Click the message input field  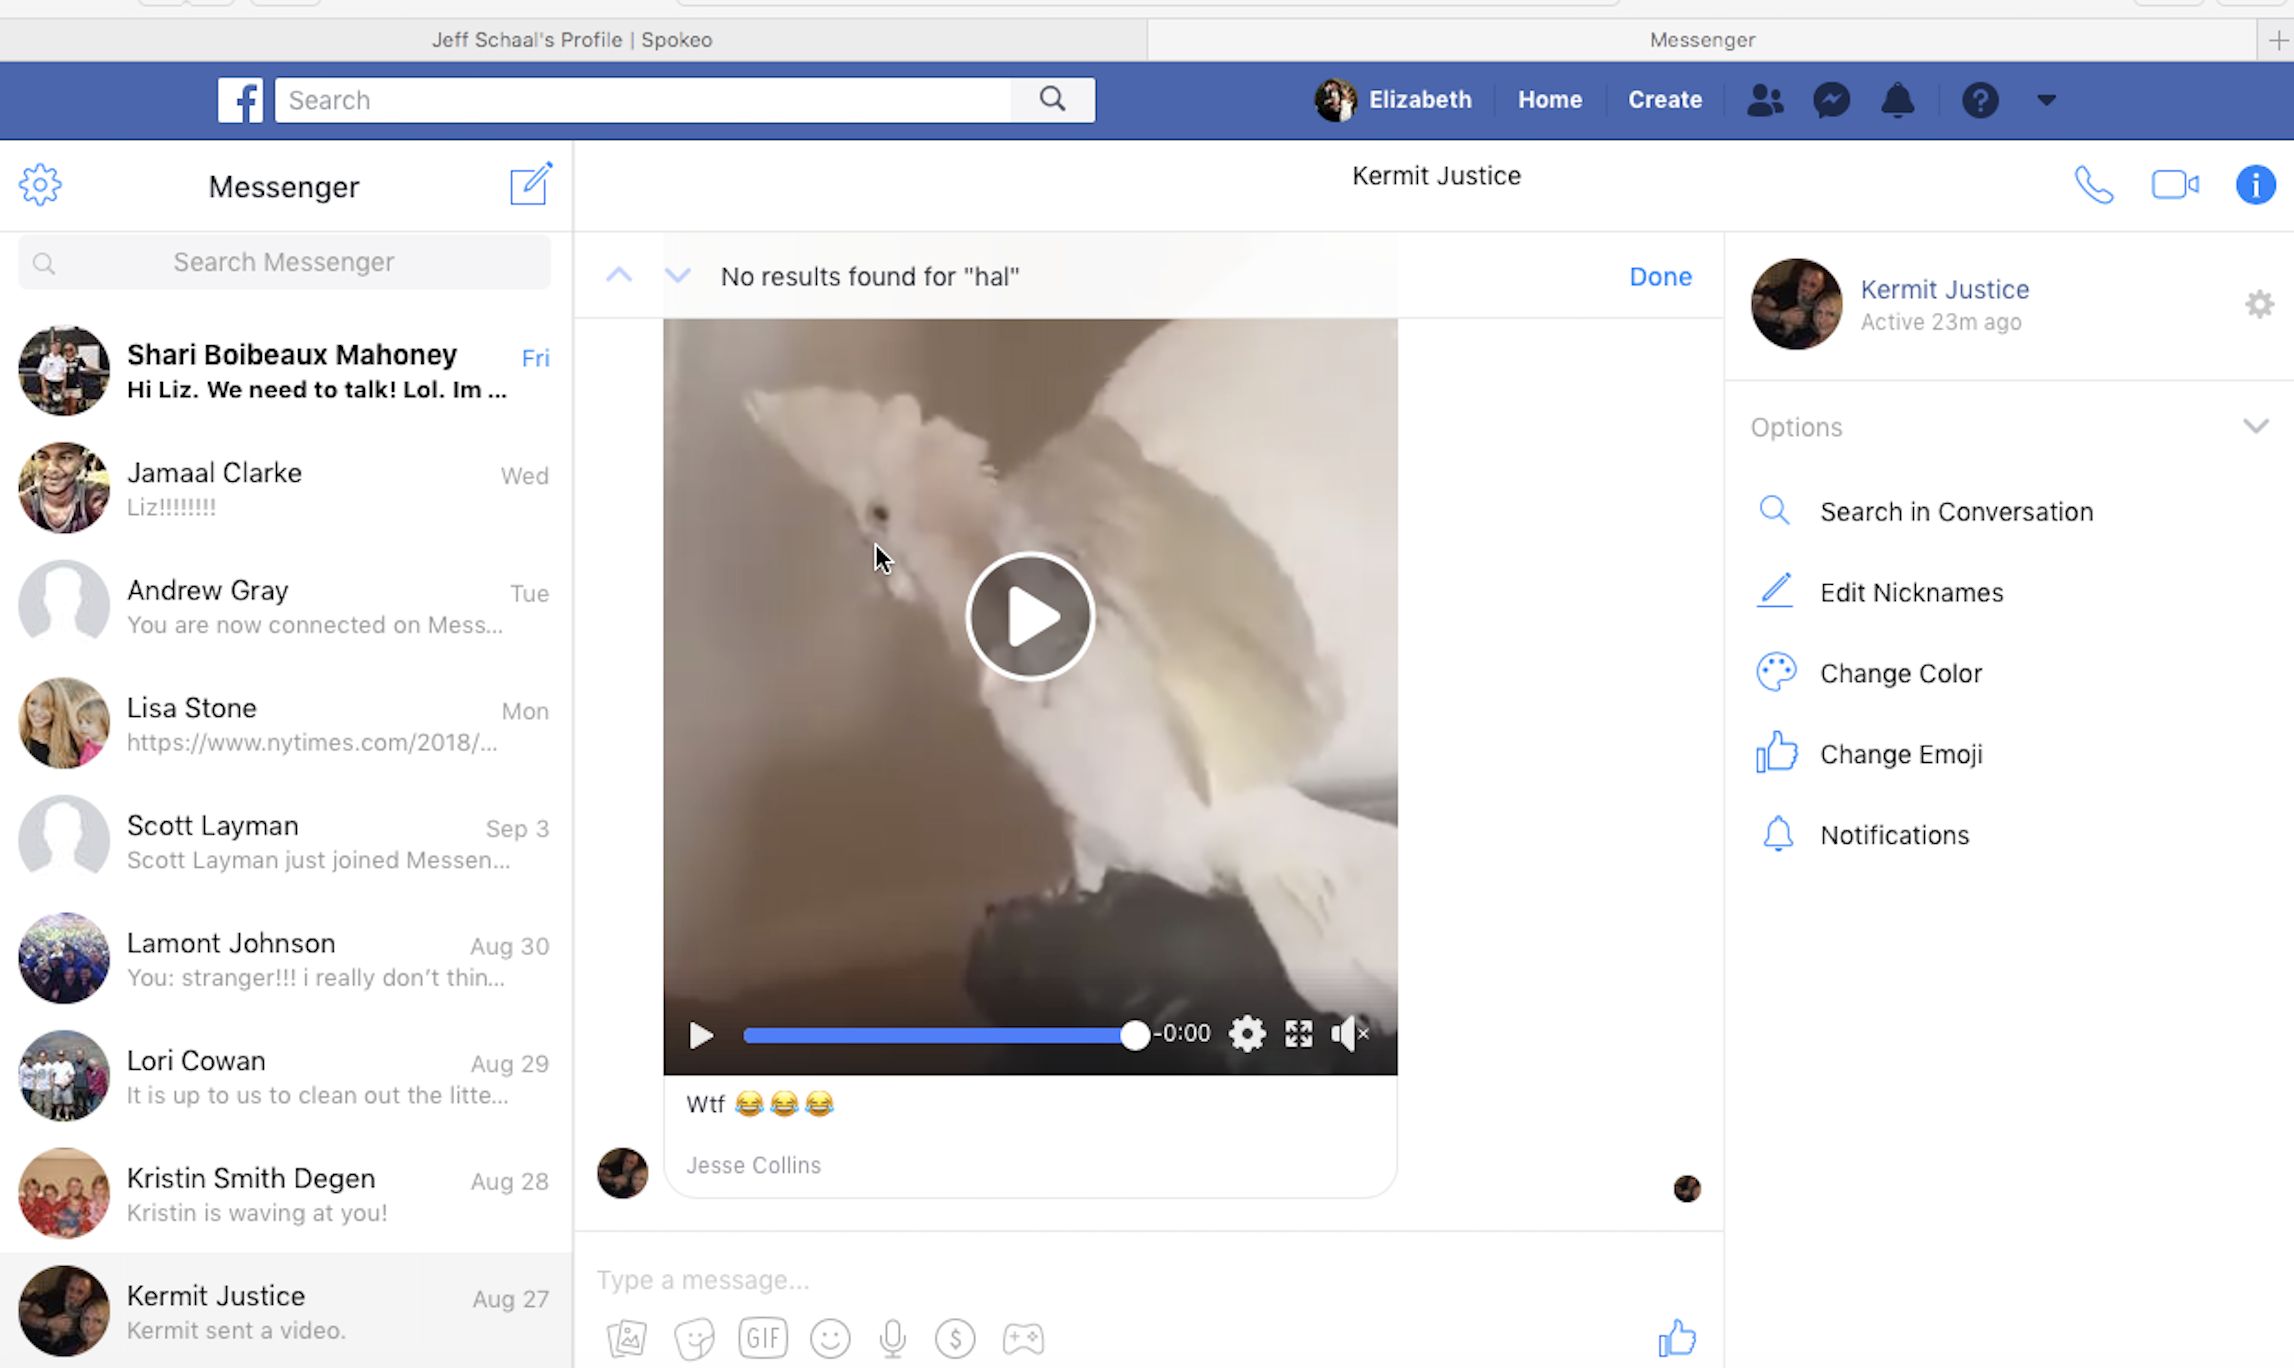[1150, 1280]
